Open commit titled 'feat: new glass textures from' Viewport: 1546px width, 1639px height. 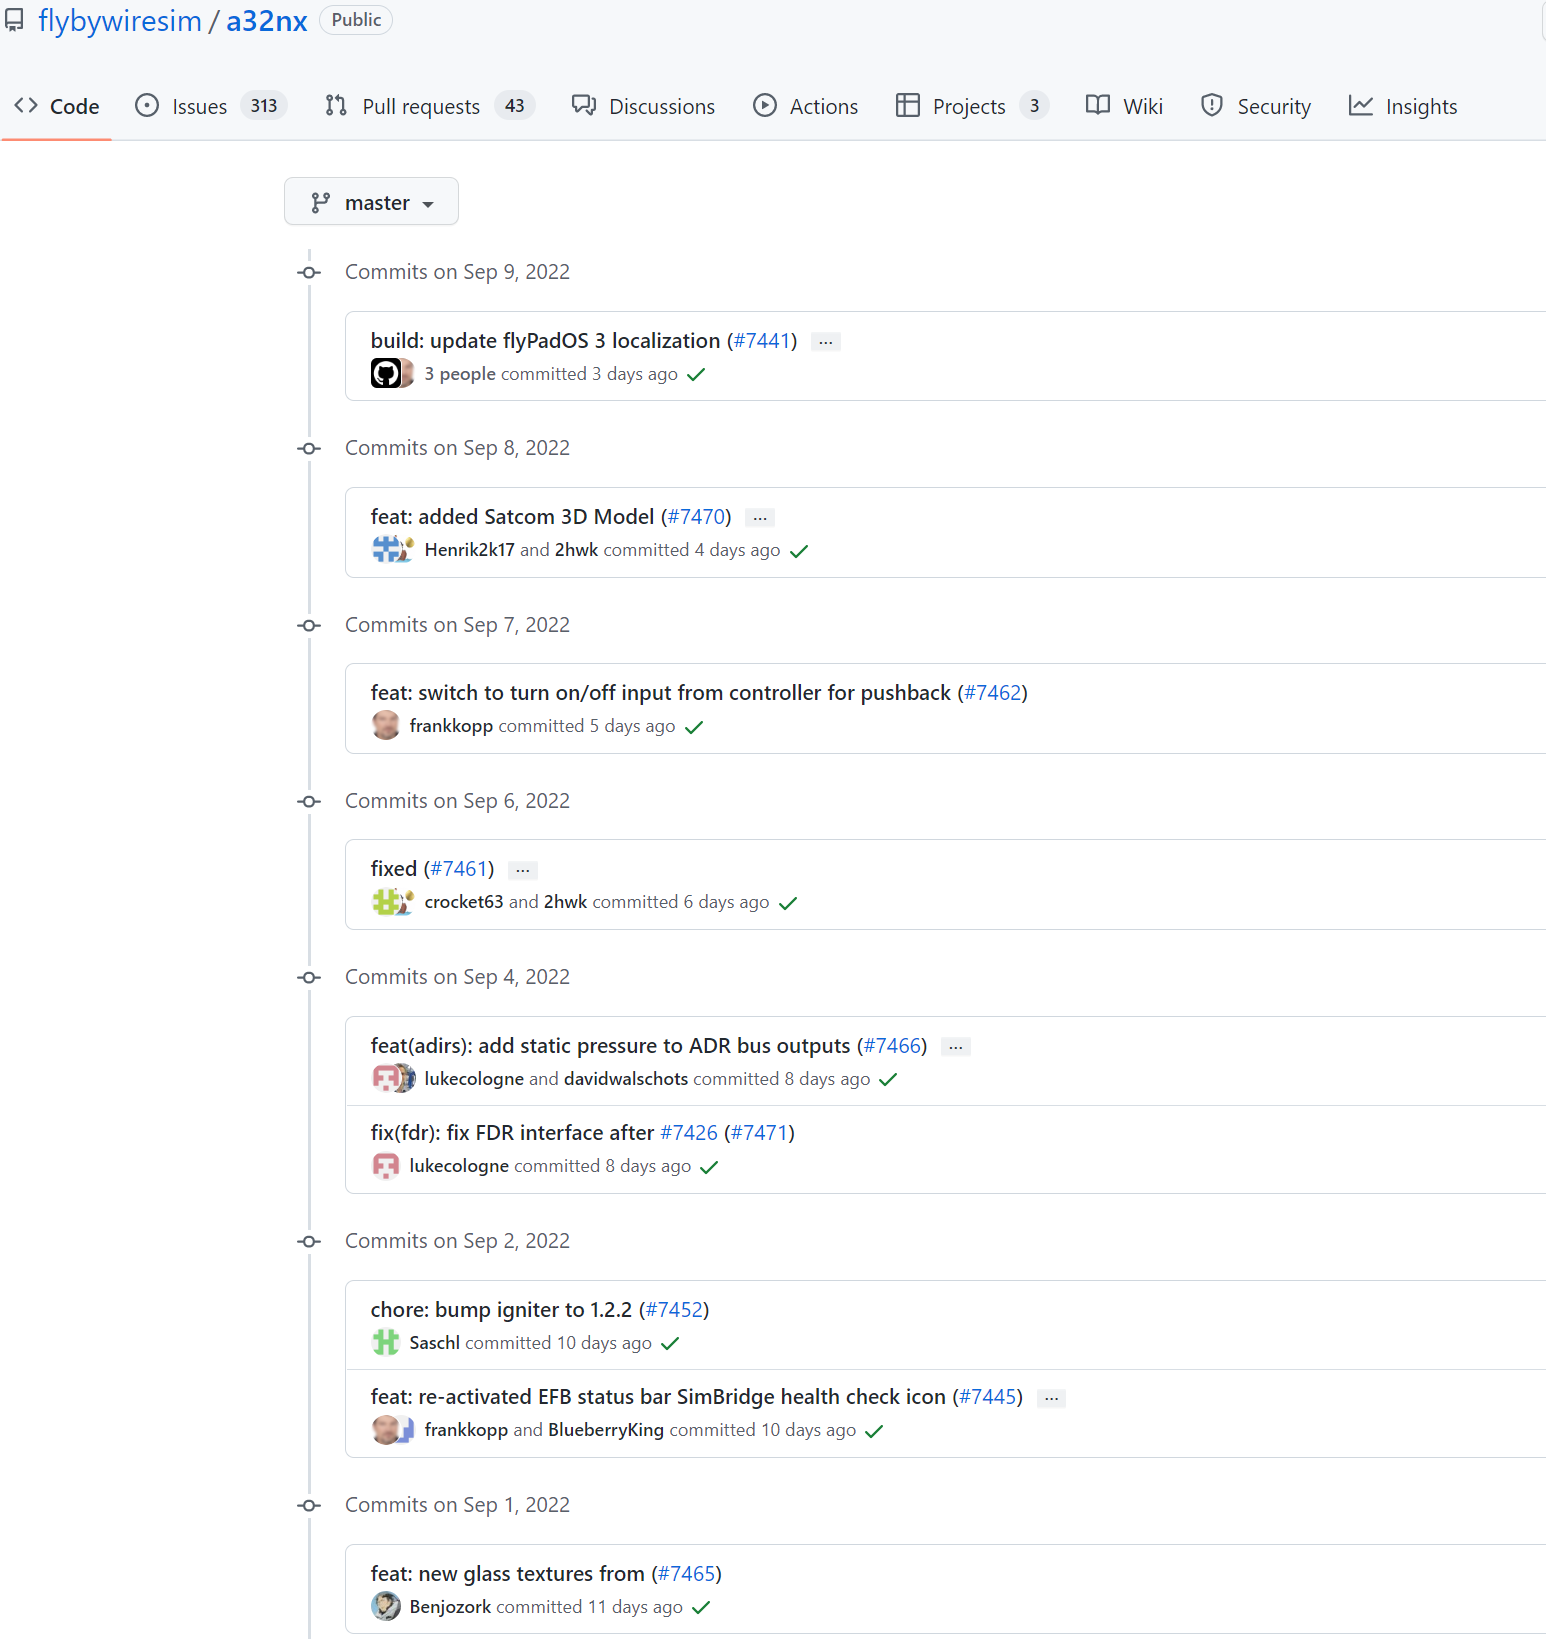(x=507, y=1574)
